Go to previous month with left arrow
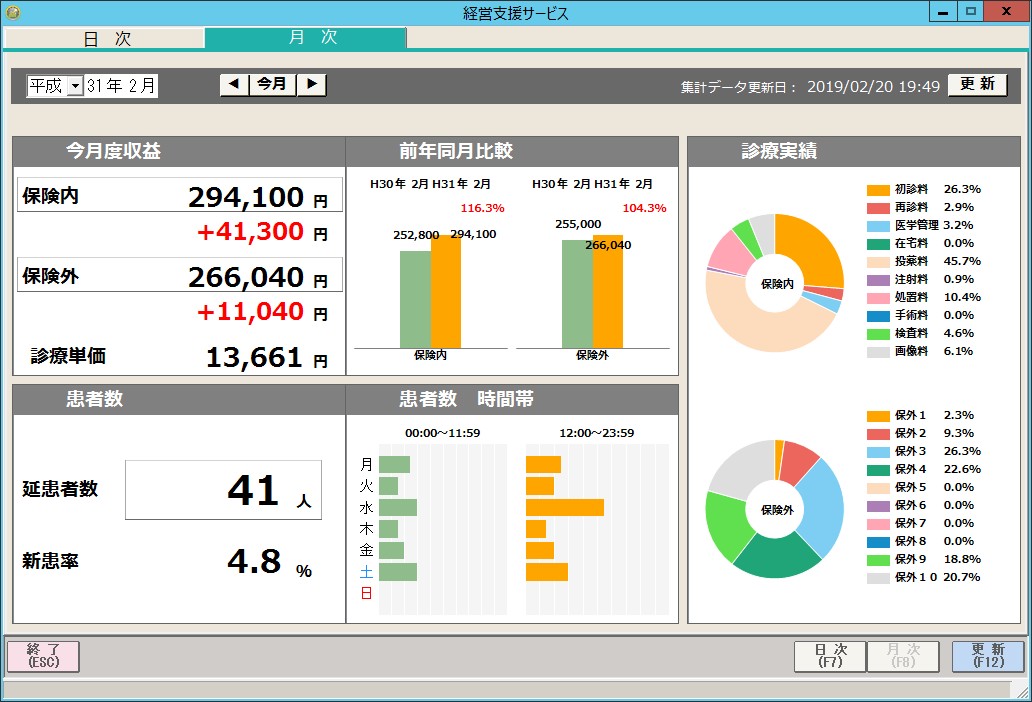This screenshot has height=702, width=1032. click(234, 84)
